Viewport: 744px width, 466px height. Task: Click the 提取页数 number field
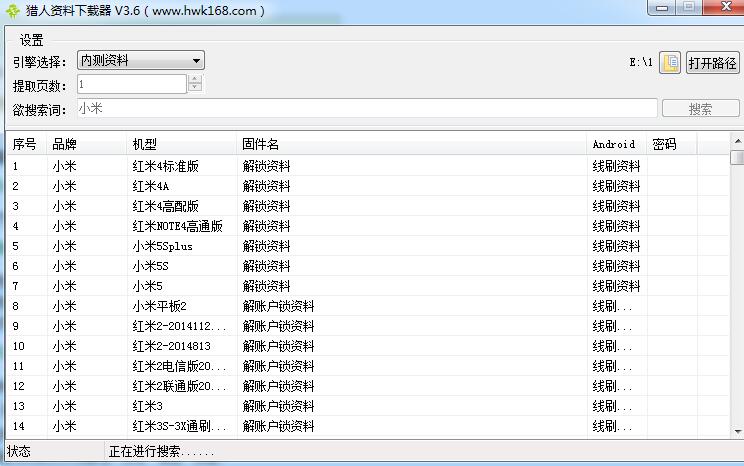(x=132, y=84)
